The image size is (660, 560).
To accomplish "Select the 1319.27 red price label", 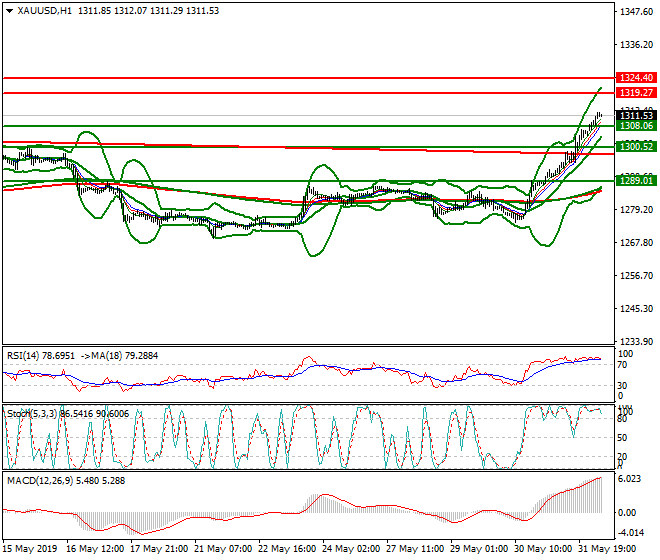I will tap(636, 92).
